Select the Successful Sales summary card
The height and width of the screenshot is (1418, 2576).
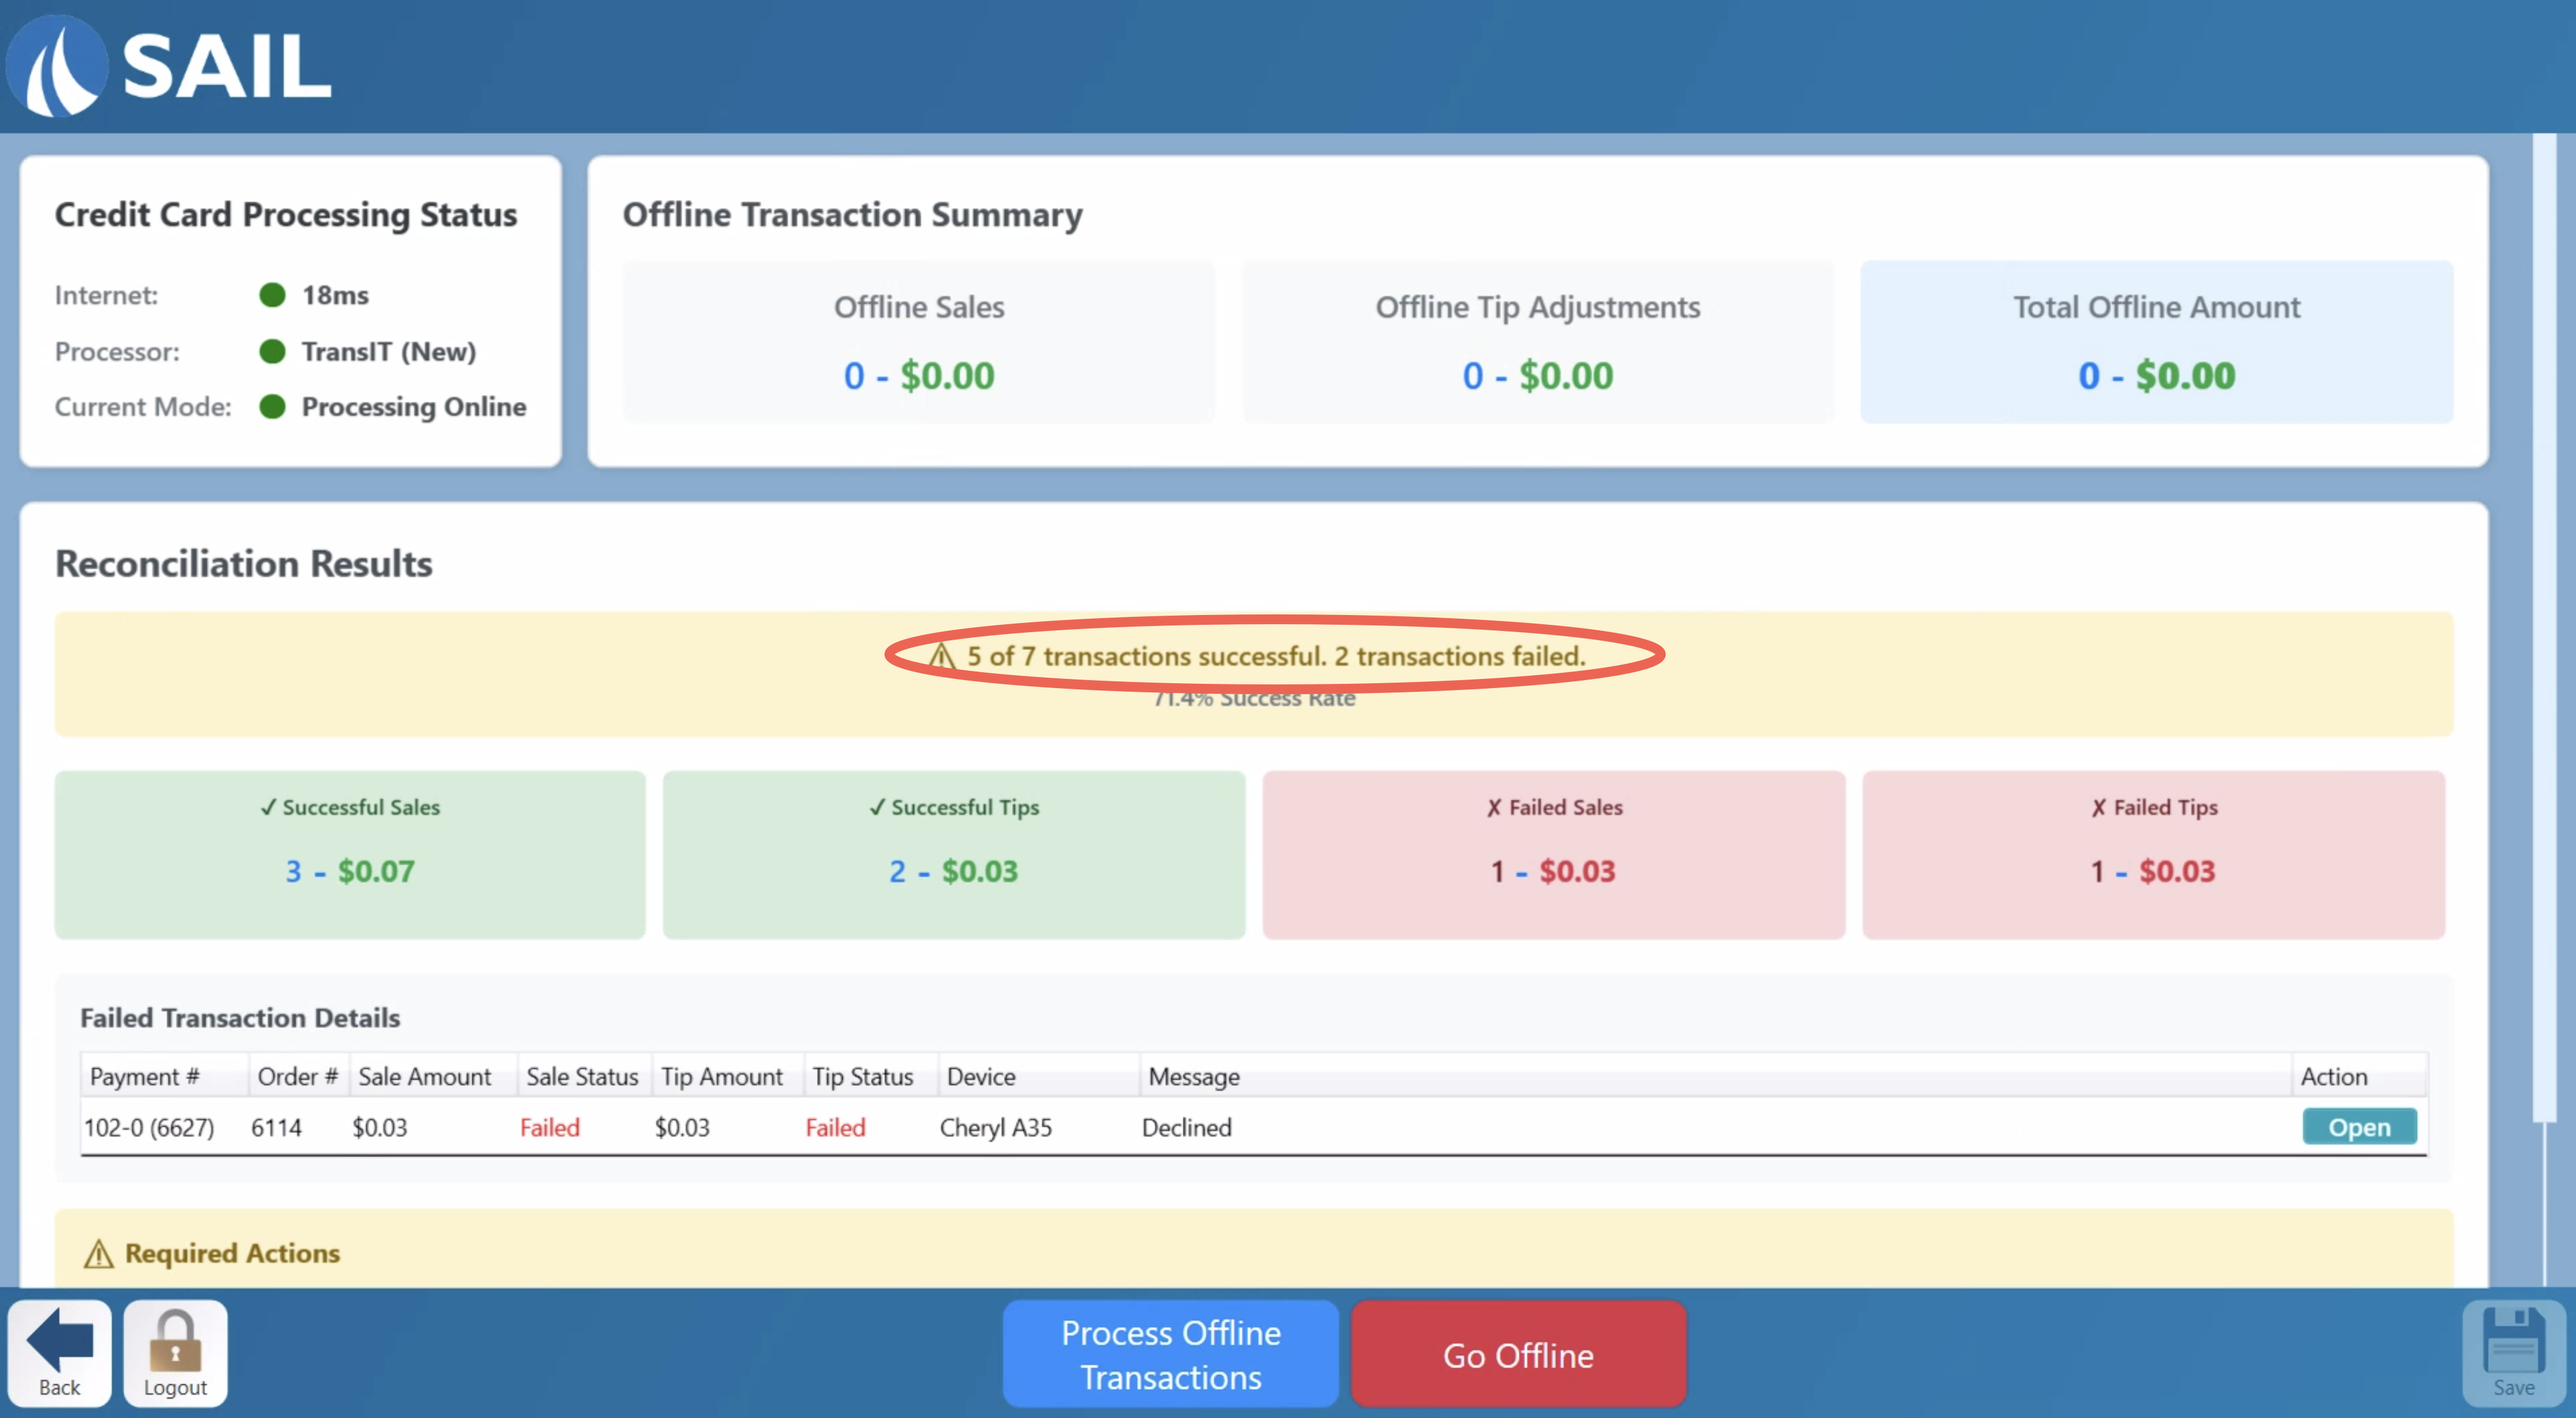click(x=349, y=854)
